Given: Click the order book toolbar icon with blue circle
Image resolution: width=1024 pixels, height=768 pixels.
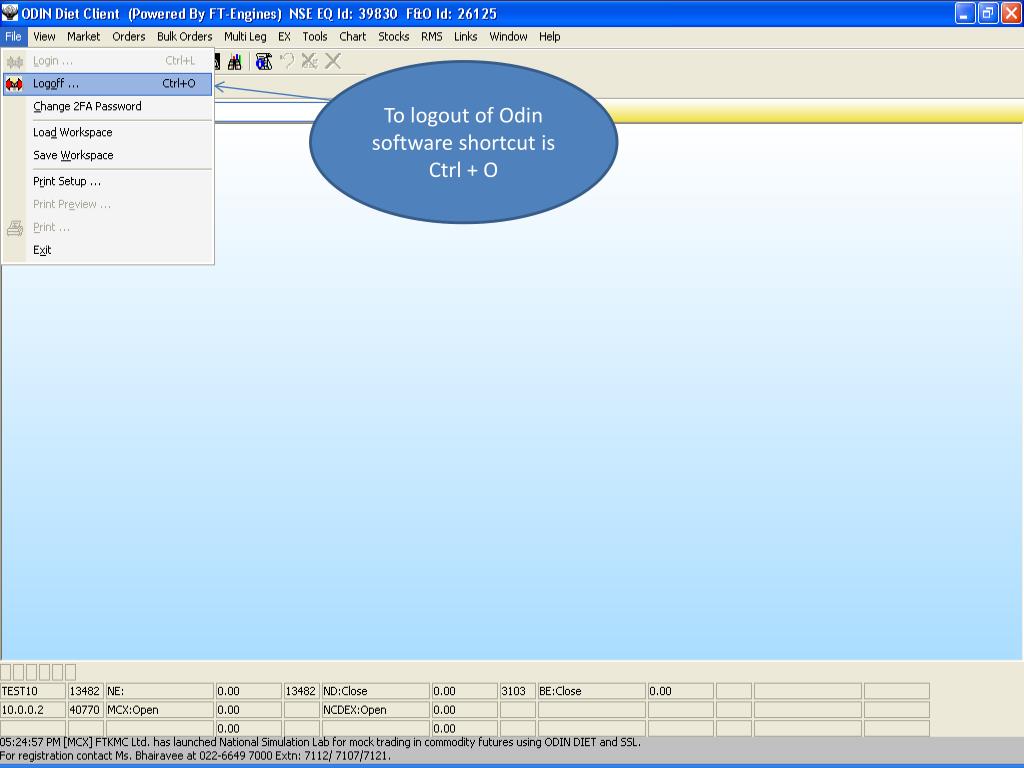Looking at the screenshot, I should [264, 61].
